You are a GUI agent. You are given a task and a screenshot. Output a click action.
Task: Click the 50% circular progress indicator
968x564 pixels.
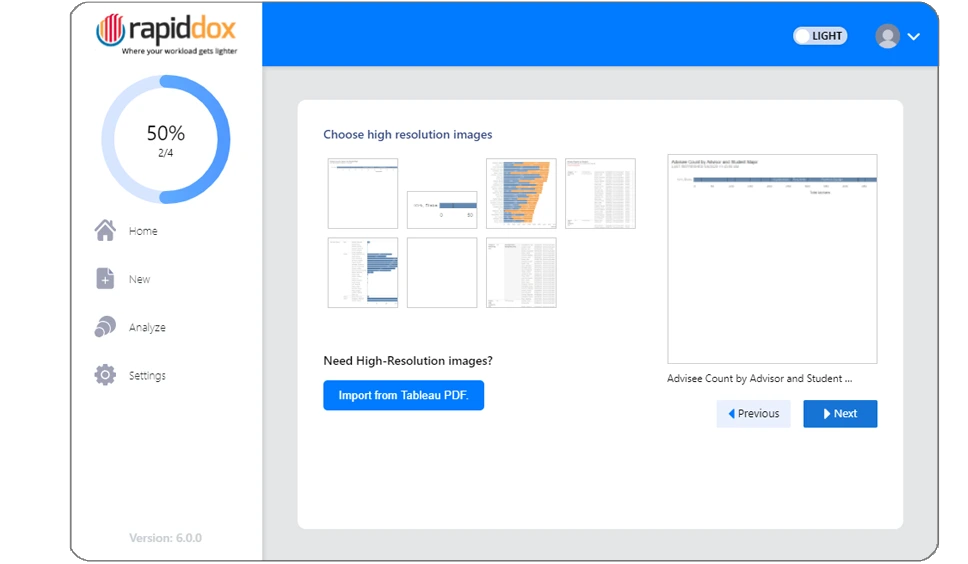click(x=165, y=139)
